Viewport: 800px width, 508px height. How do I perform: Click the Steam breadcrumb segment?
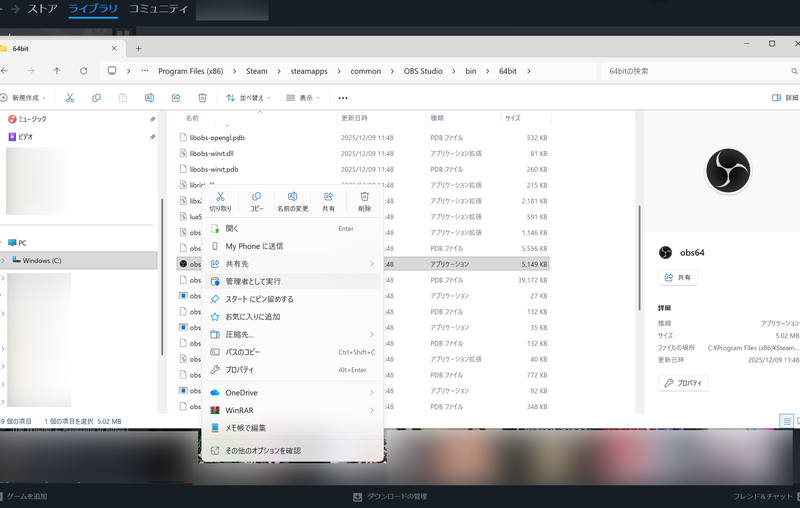click(257, 71)
